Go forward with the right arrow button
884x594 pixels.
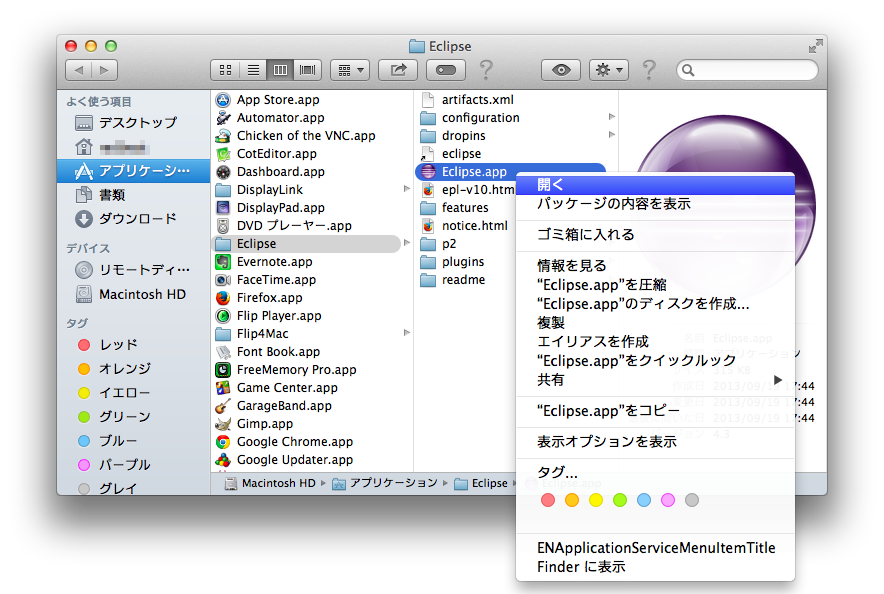coord(104,70)
